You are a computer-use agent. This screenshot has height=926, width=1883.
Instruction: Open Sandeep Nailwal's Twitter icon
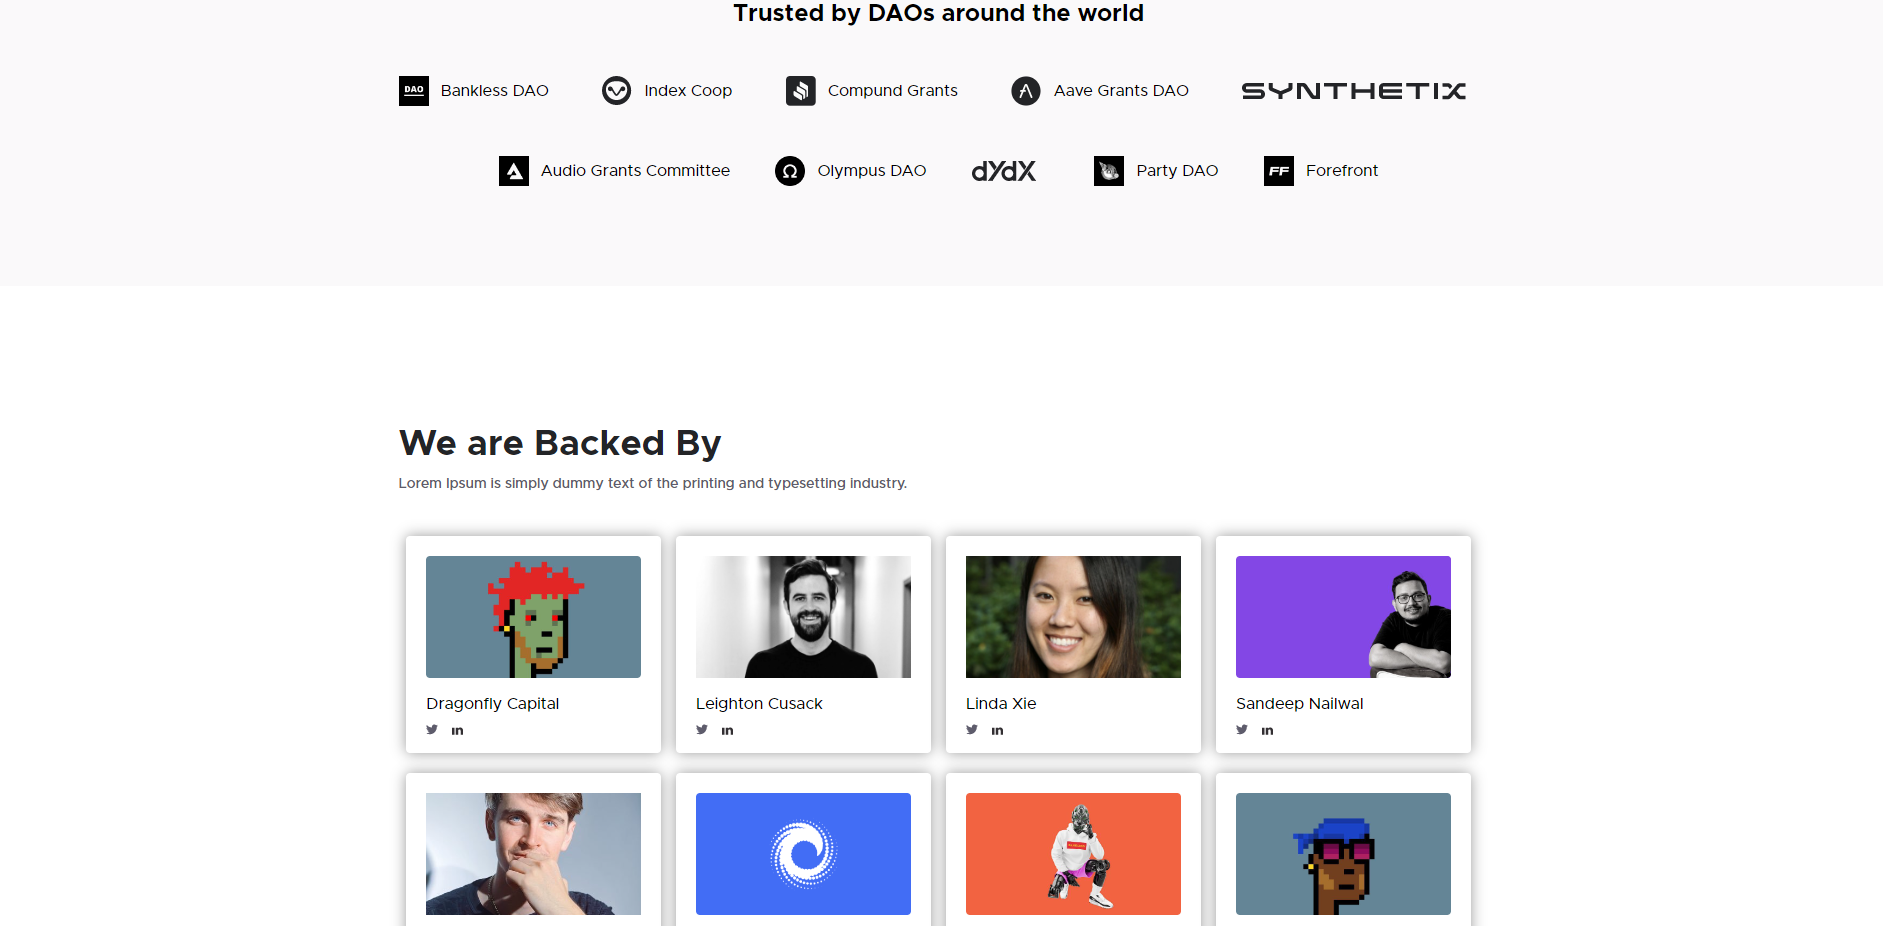click(1242, 730)
